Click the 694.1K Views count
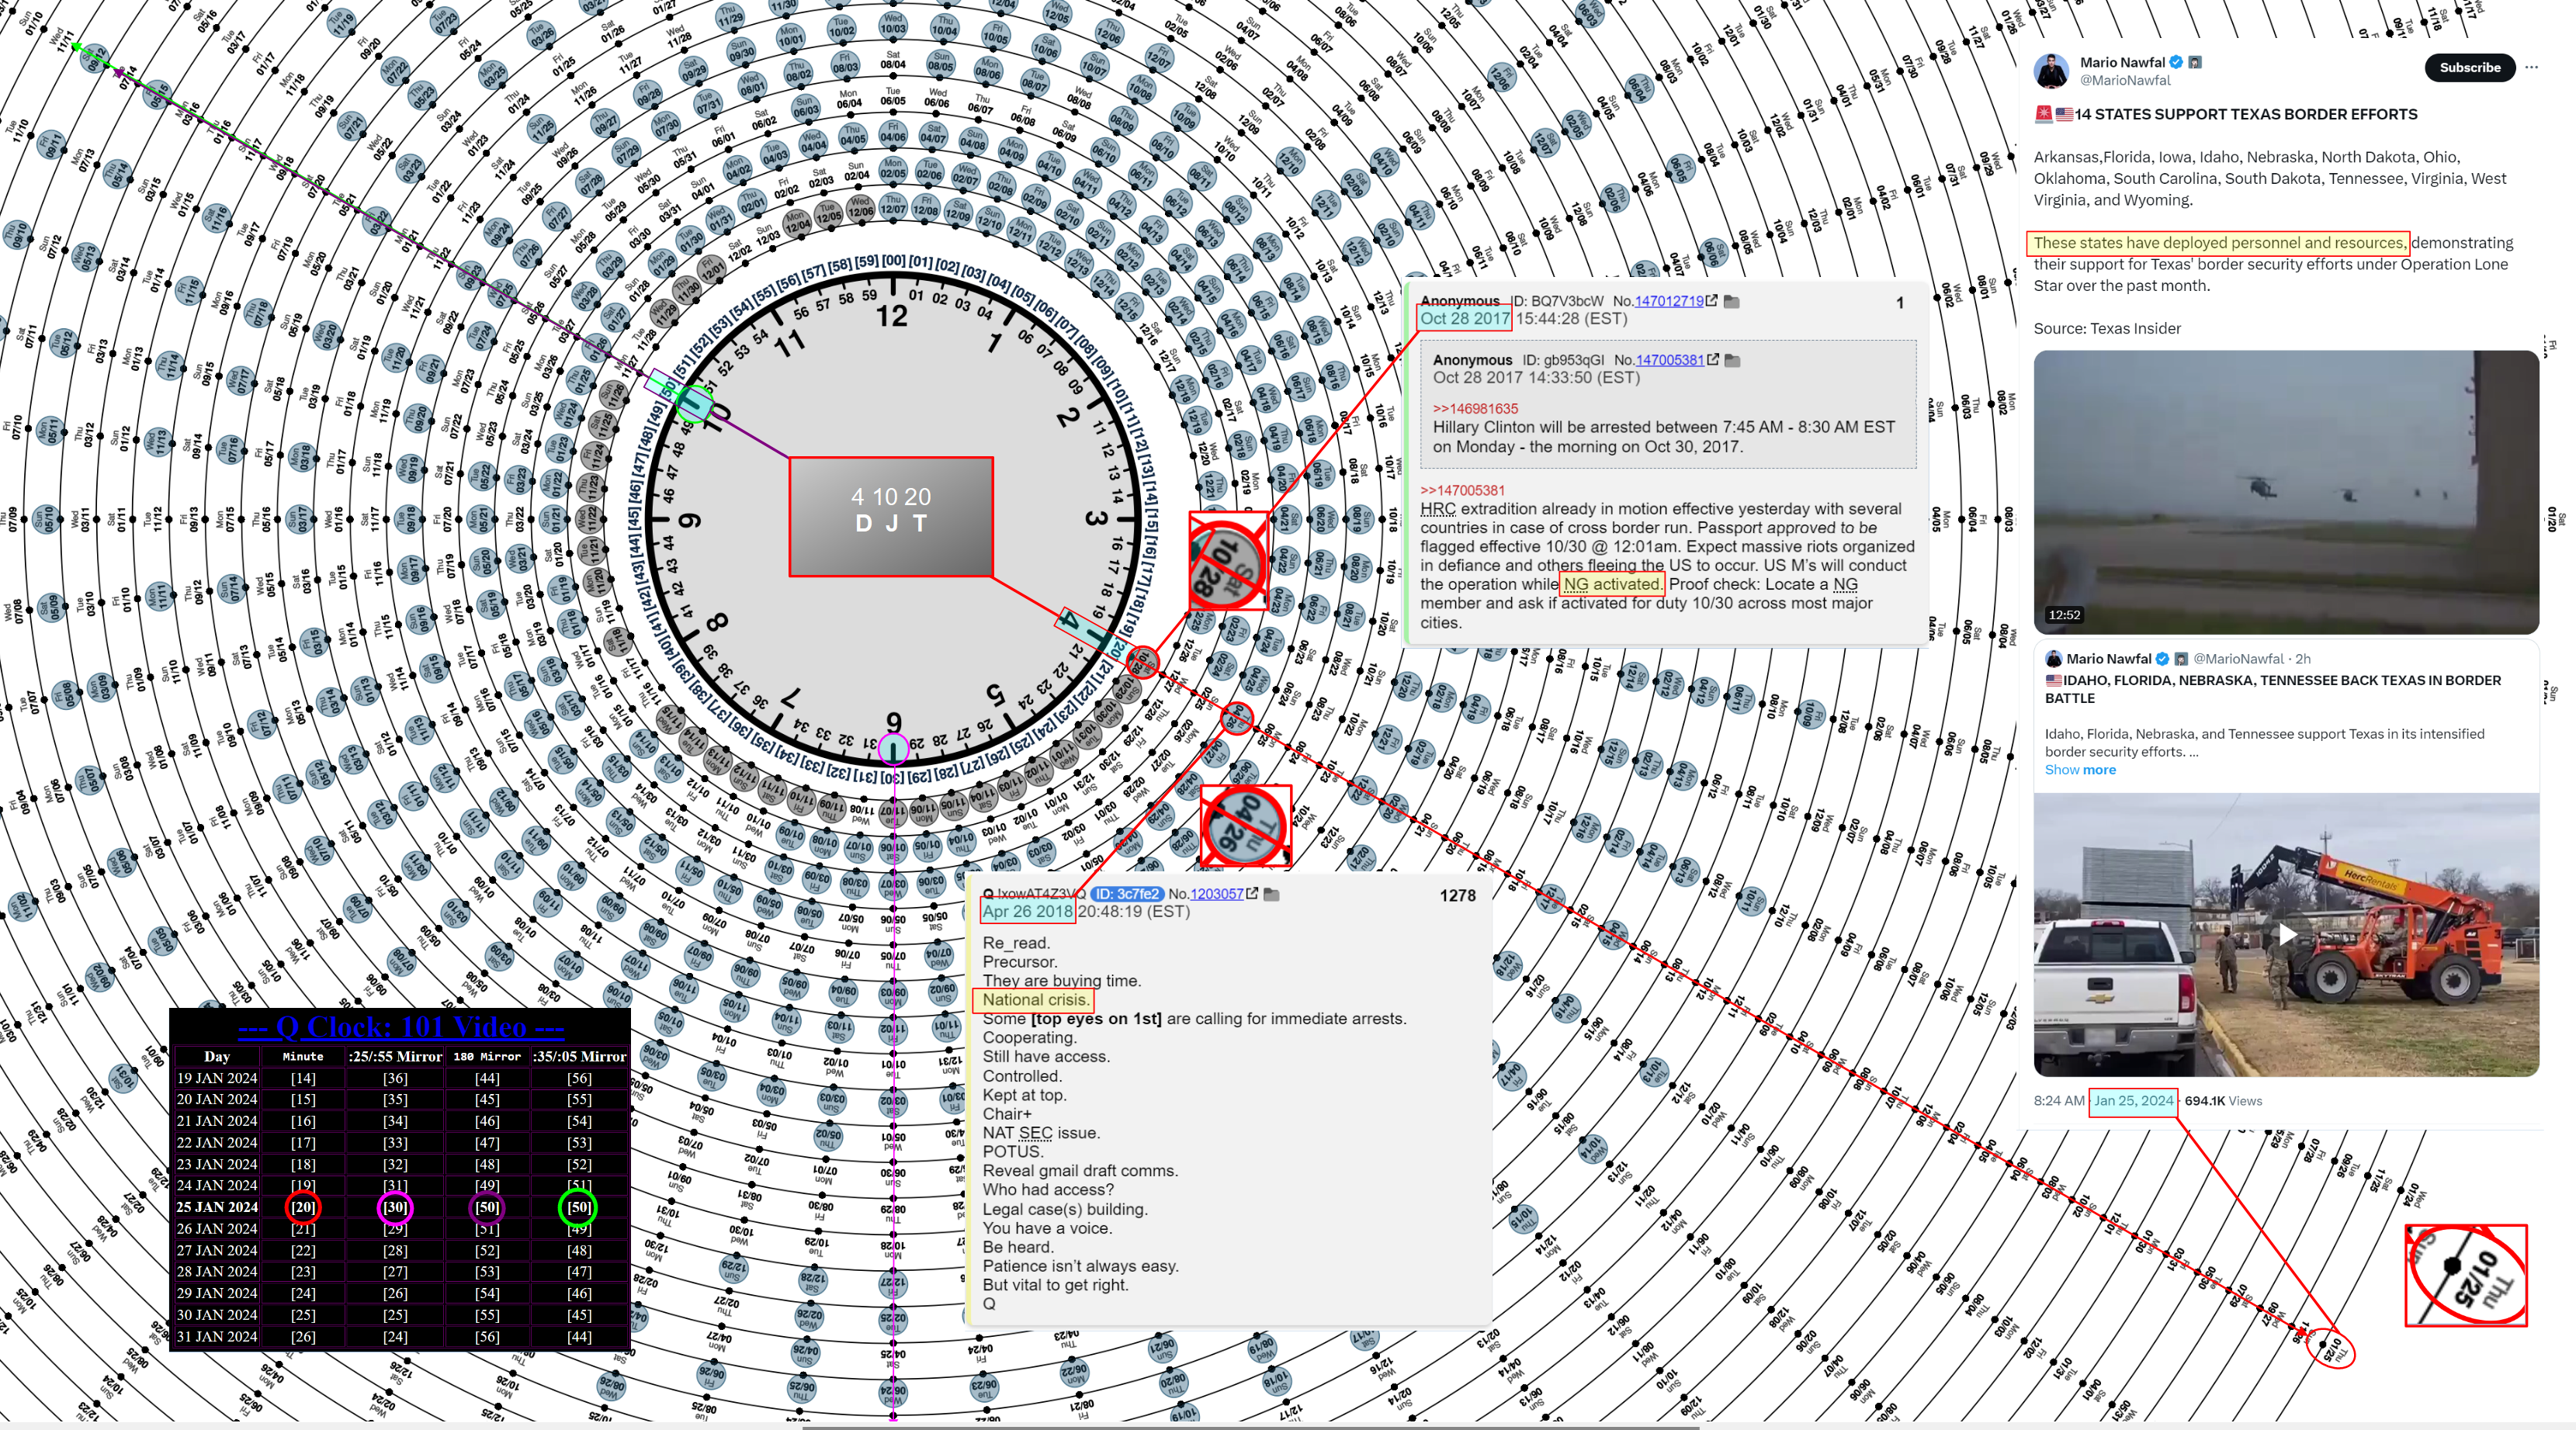This screenshot has height=1430, width=2576. click(x=2223, y=1100)
